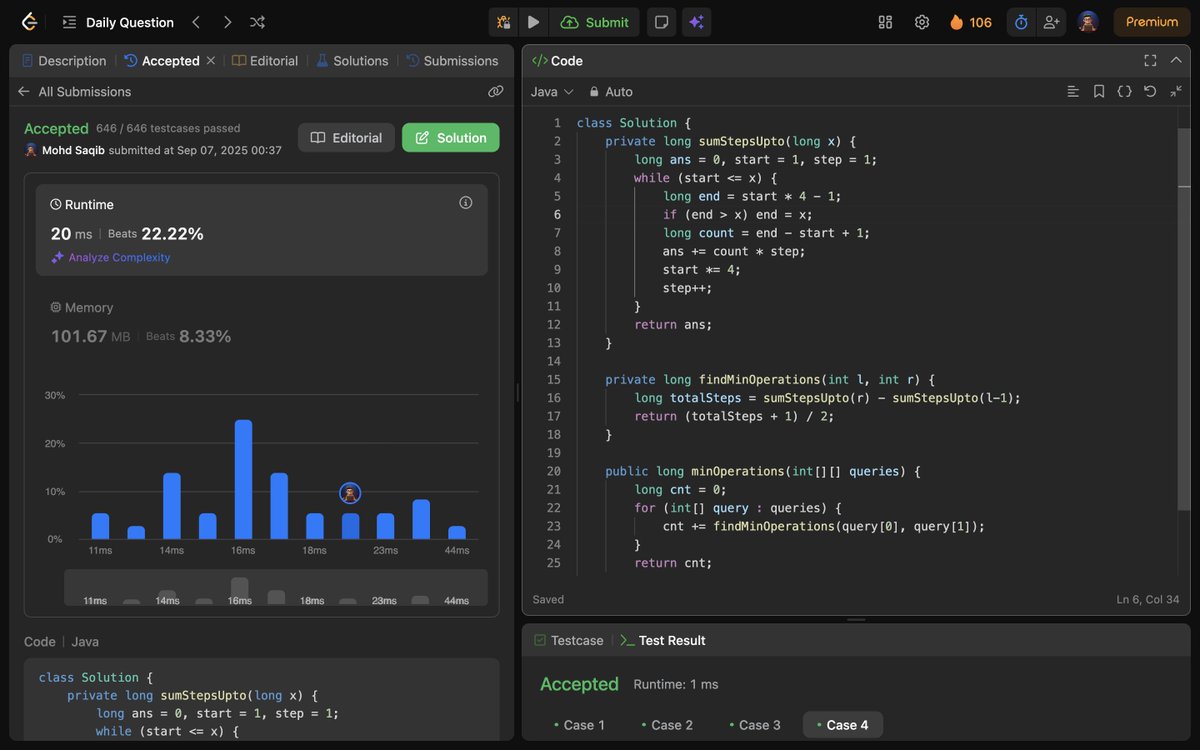
Task: Click the tallest 16ms runtime bar
Action: (243, 479)
